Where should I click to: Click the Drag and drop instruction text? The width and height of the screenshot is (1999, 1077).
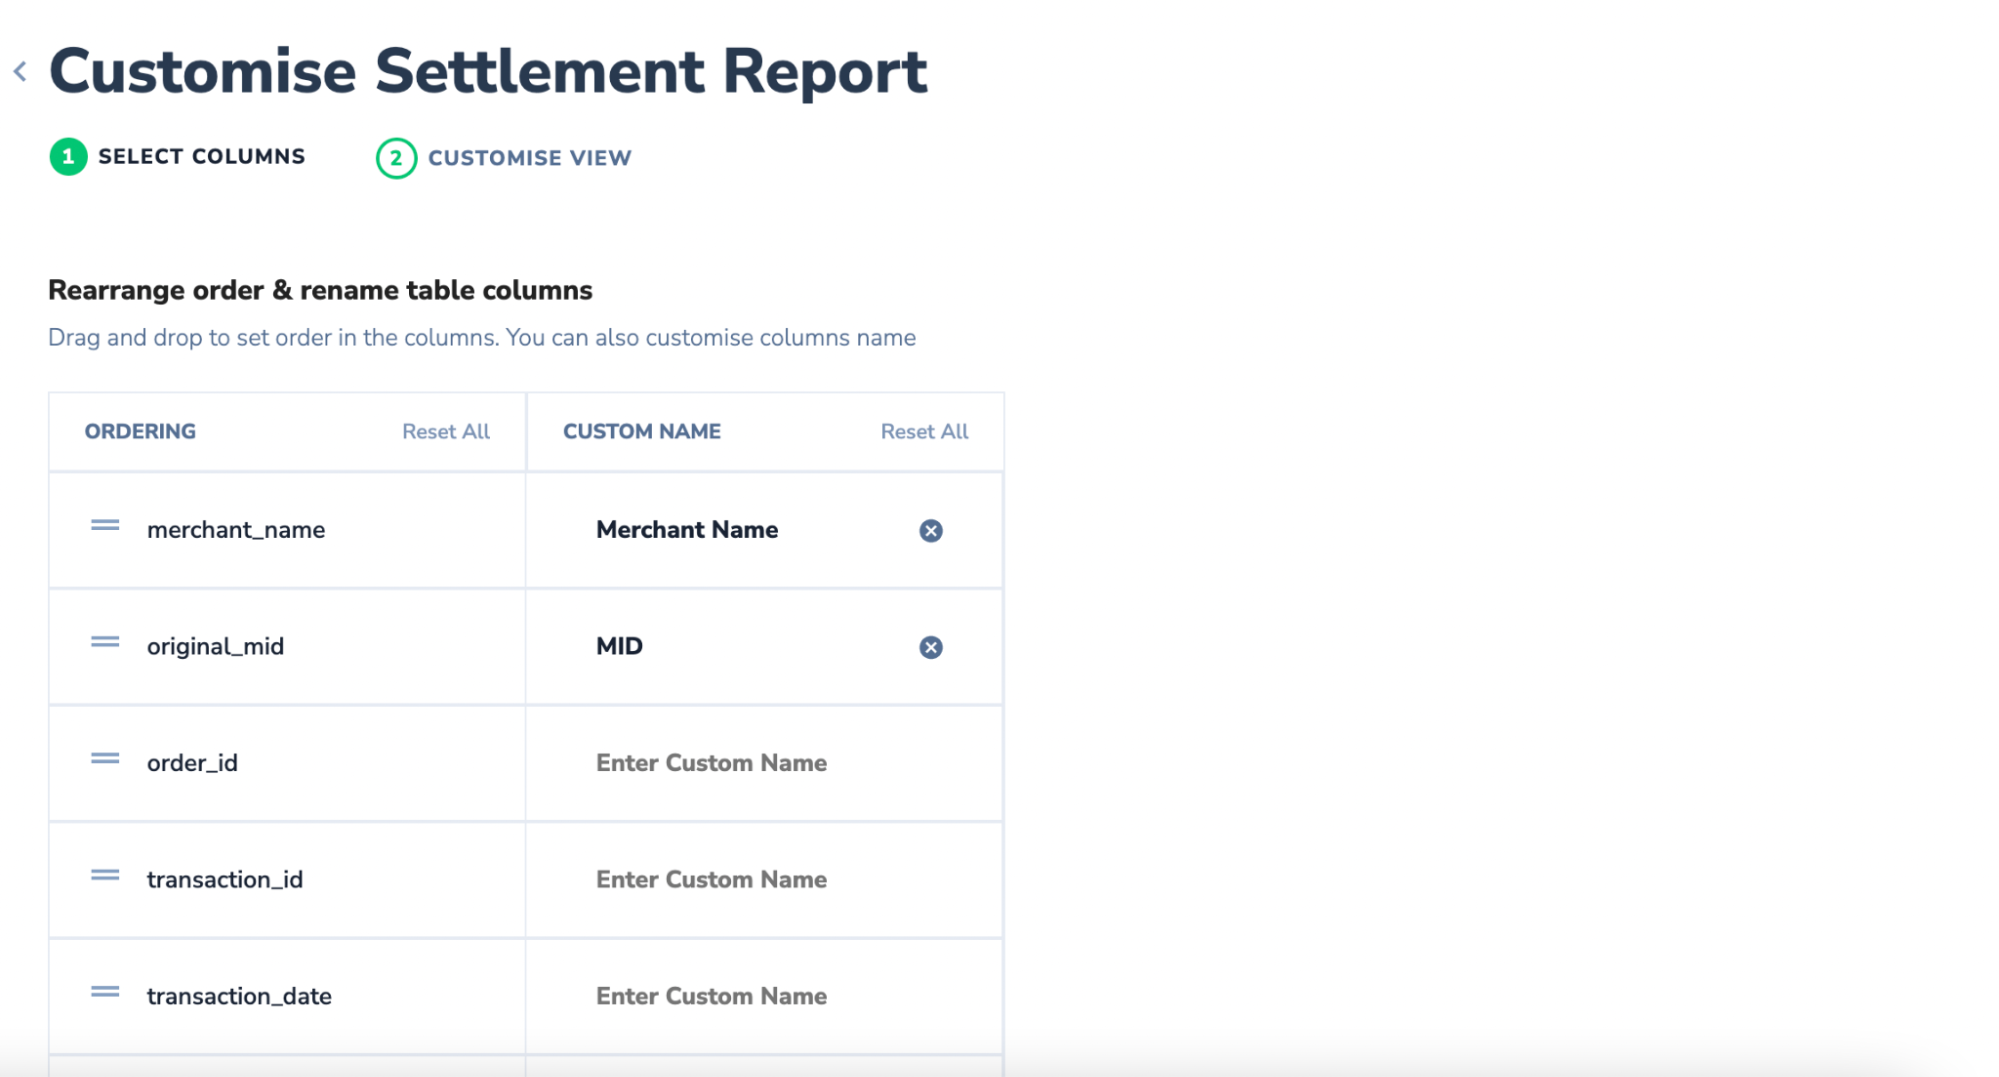[x=482, y=338]
